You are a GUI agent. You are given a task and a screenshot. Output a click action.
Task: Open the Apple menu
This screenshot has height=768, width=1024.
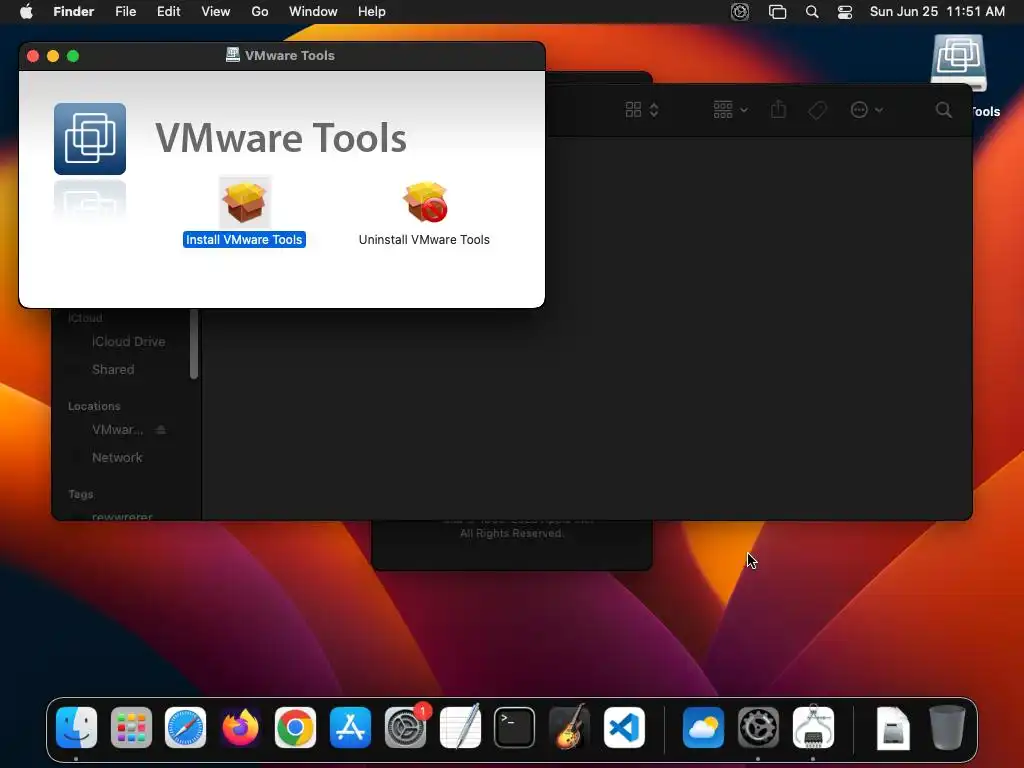click(26, 12)
